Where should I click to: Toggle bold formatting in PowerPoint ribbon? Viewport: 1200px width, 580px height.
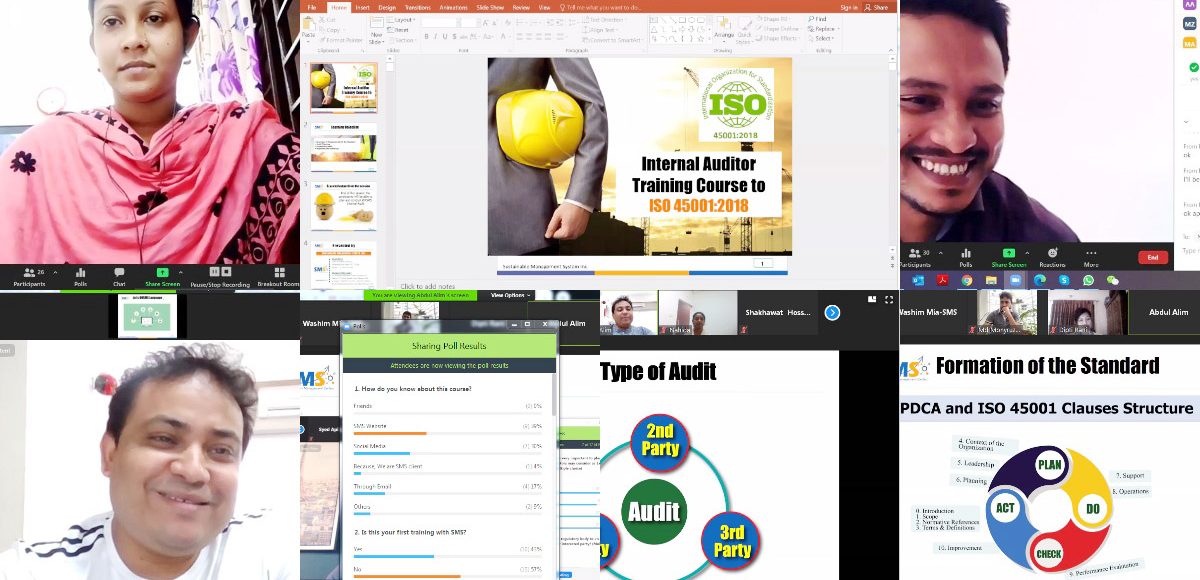point(426,36)
